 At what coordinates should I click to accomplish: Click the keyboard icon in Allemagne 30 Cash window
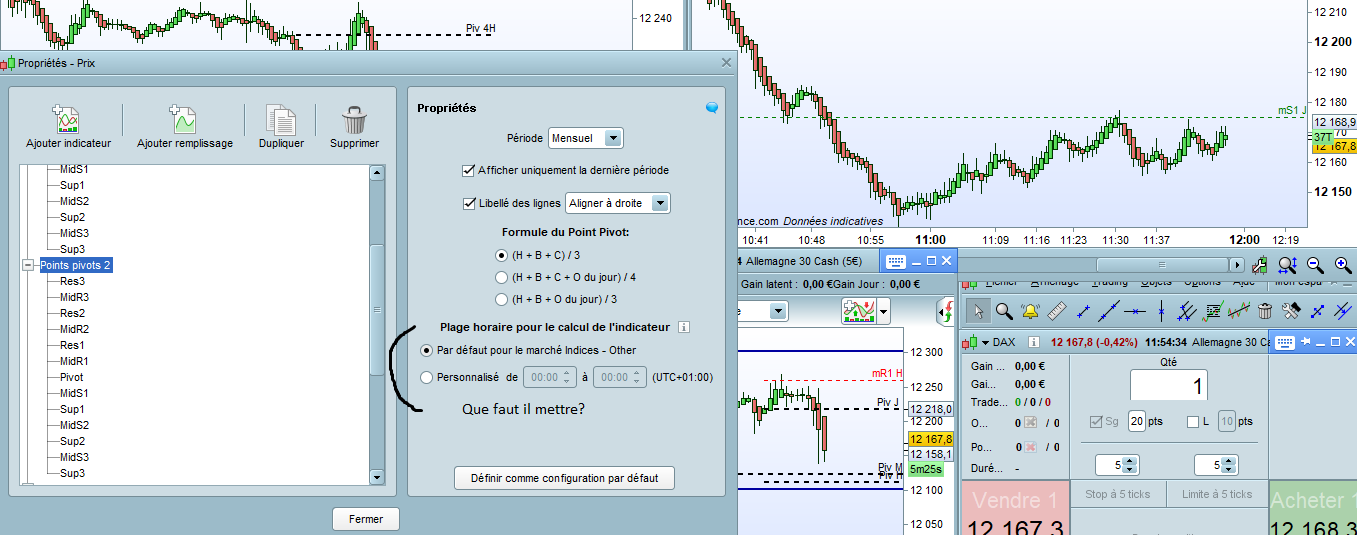[895, 261]
